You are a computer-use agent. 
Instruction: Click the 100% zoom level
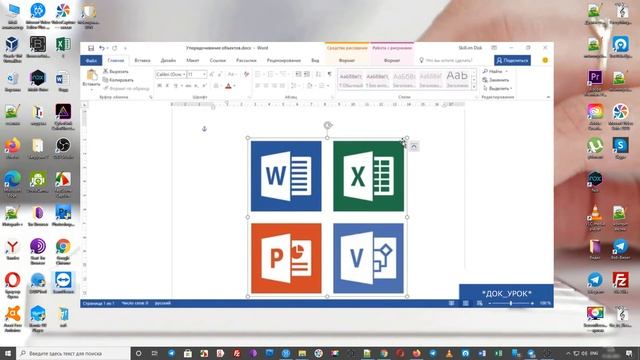(x=545, y=303)
